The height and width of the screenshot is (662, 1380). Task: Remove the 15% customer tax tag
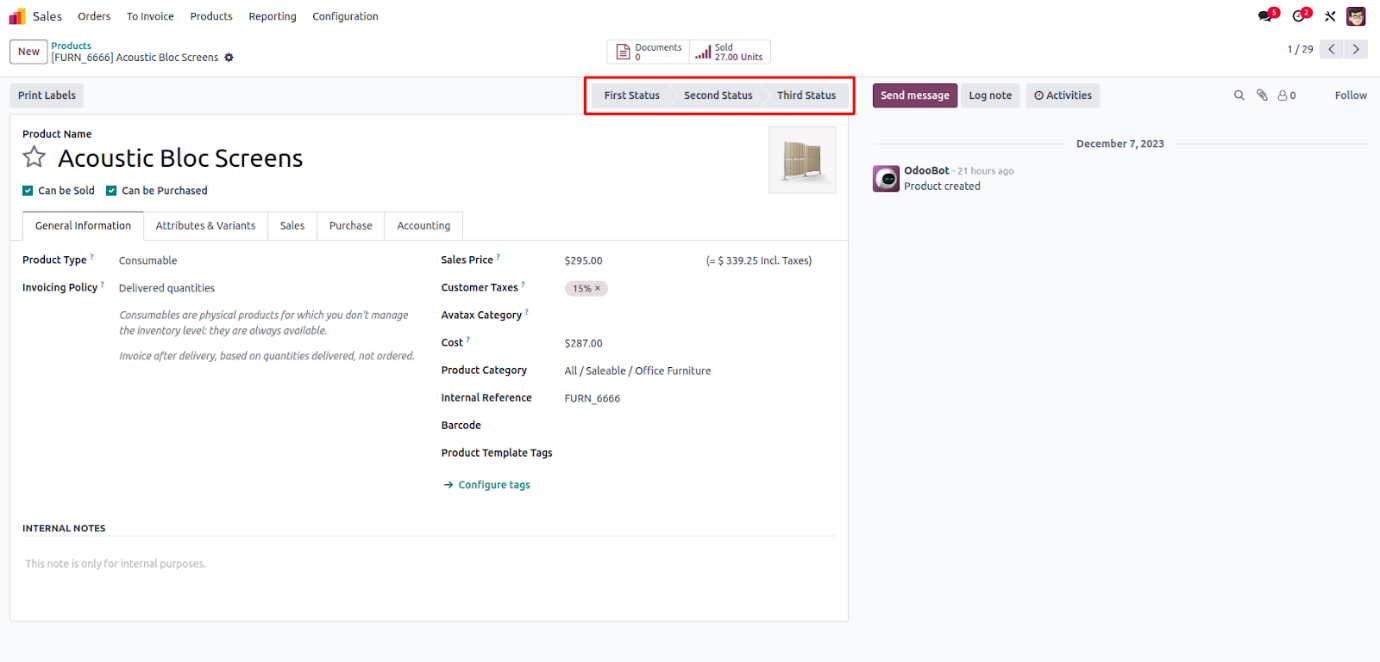(x=598, y=288)
